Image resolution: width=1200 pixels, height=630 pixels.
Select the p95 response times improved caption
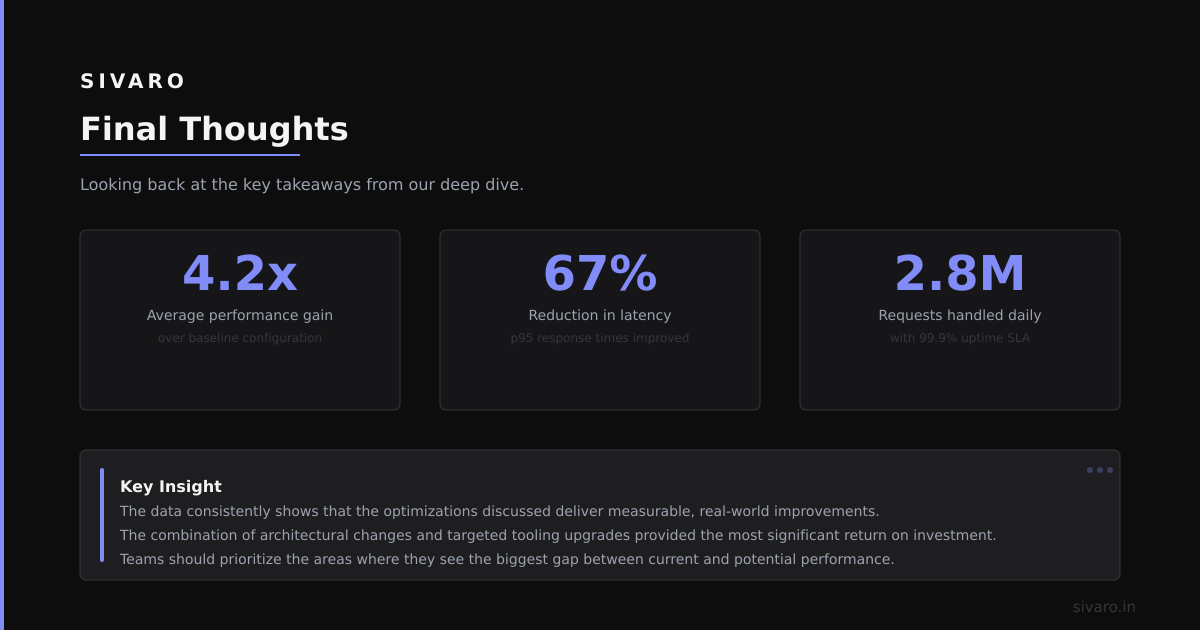coord(600,338)
